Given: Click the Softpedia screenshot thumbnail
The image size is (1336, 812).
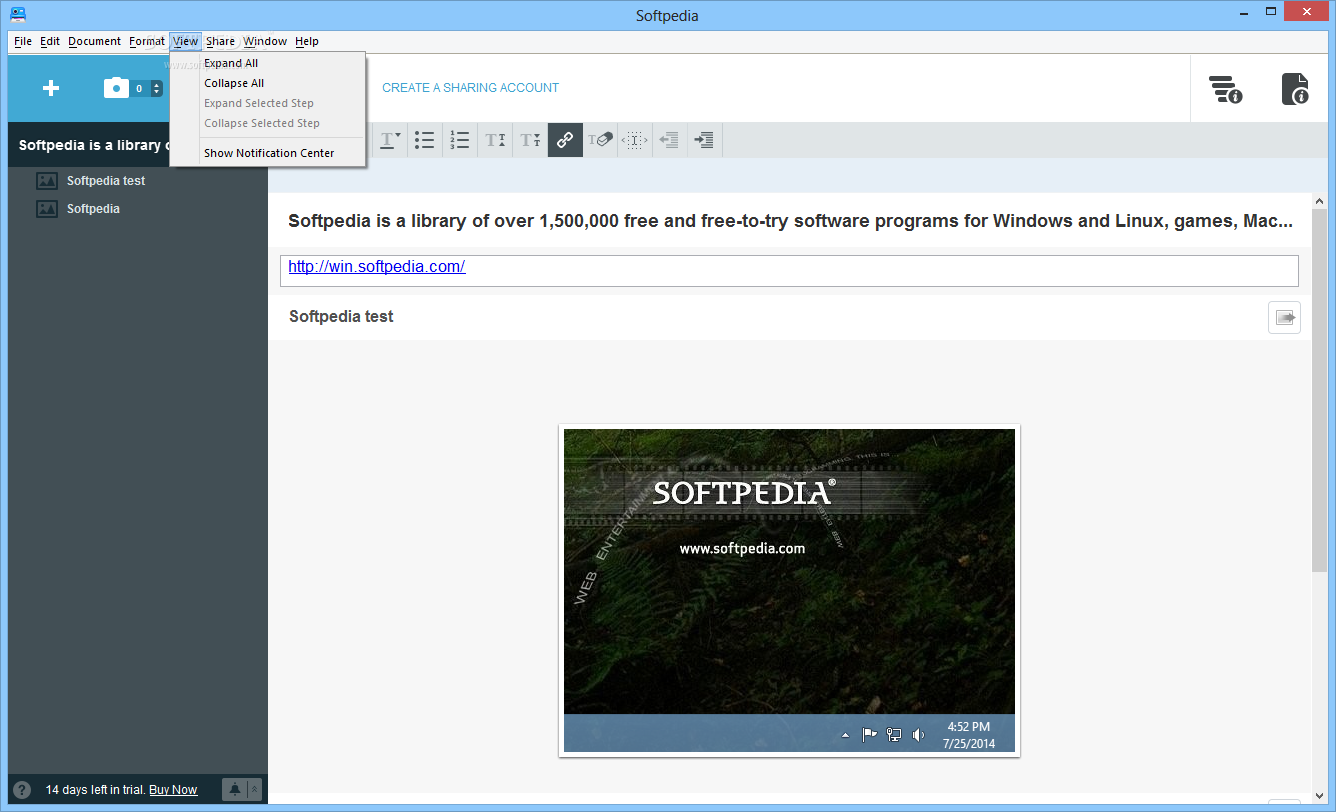Looking at the screenshot, I should click(x=789, y=591).
